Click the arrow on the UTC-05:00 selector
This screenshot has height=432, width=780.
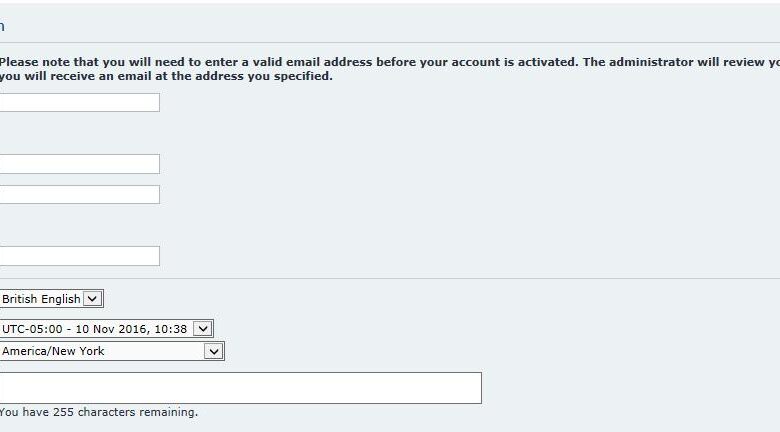click(203, 329)
